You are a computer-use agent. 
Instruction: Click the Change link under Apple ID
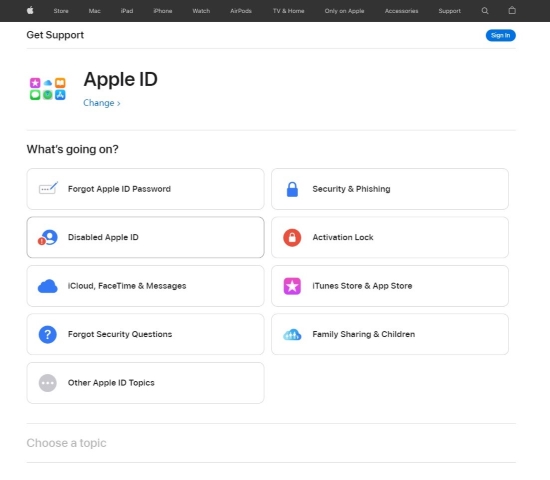[x=102, y=103]
